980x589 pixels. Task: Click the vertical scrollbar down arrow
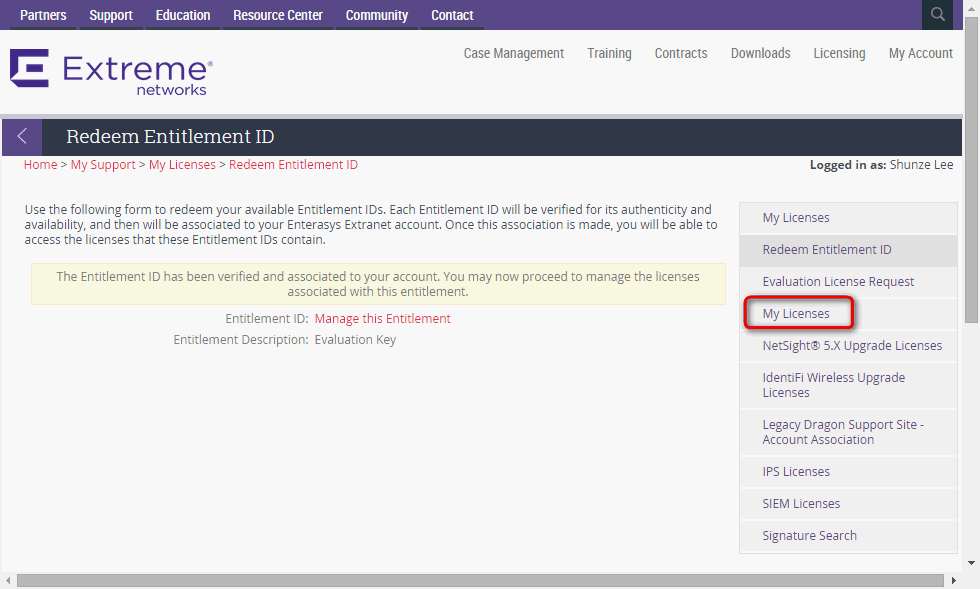click(x=971, y=563)
